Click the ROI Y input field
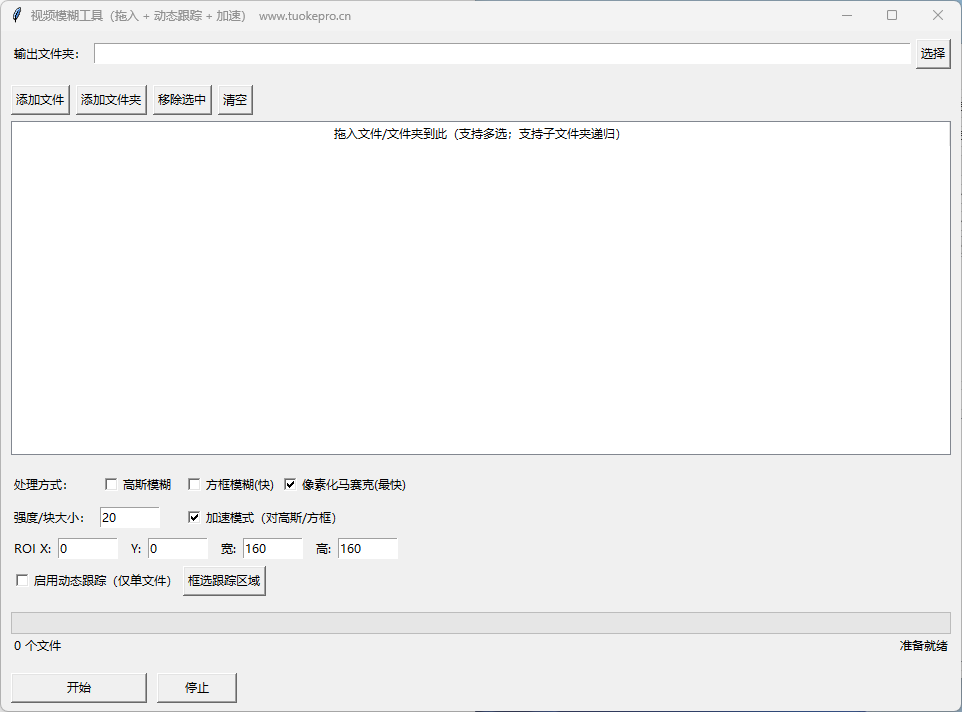 177,549
